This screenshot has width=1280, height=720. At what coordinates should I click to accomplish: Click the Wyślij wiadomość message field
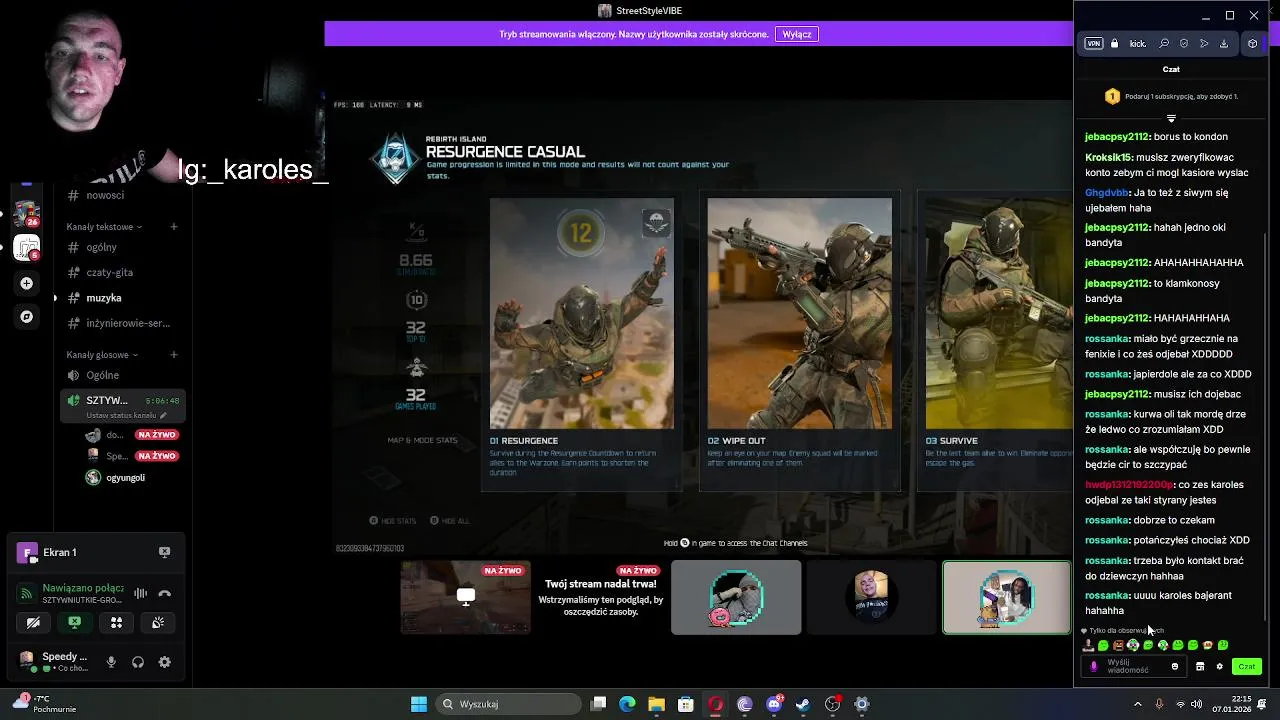point(1134,666)
